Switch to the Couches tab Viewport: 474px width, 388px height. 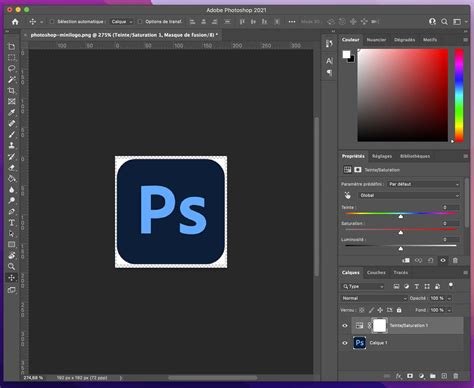pyautogui.click(x=376, y=272)
